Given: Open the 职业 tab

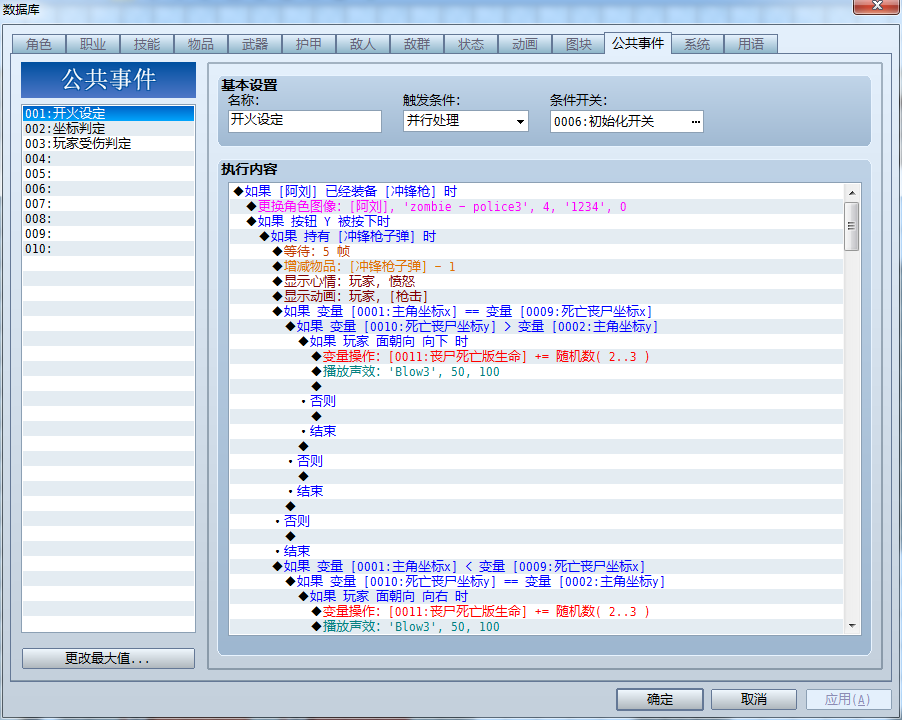Looking at the screenshot, I should pyautogui.click(x=93, y=44).
